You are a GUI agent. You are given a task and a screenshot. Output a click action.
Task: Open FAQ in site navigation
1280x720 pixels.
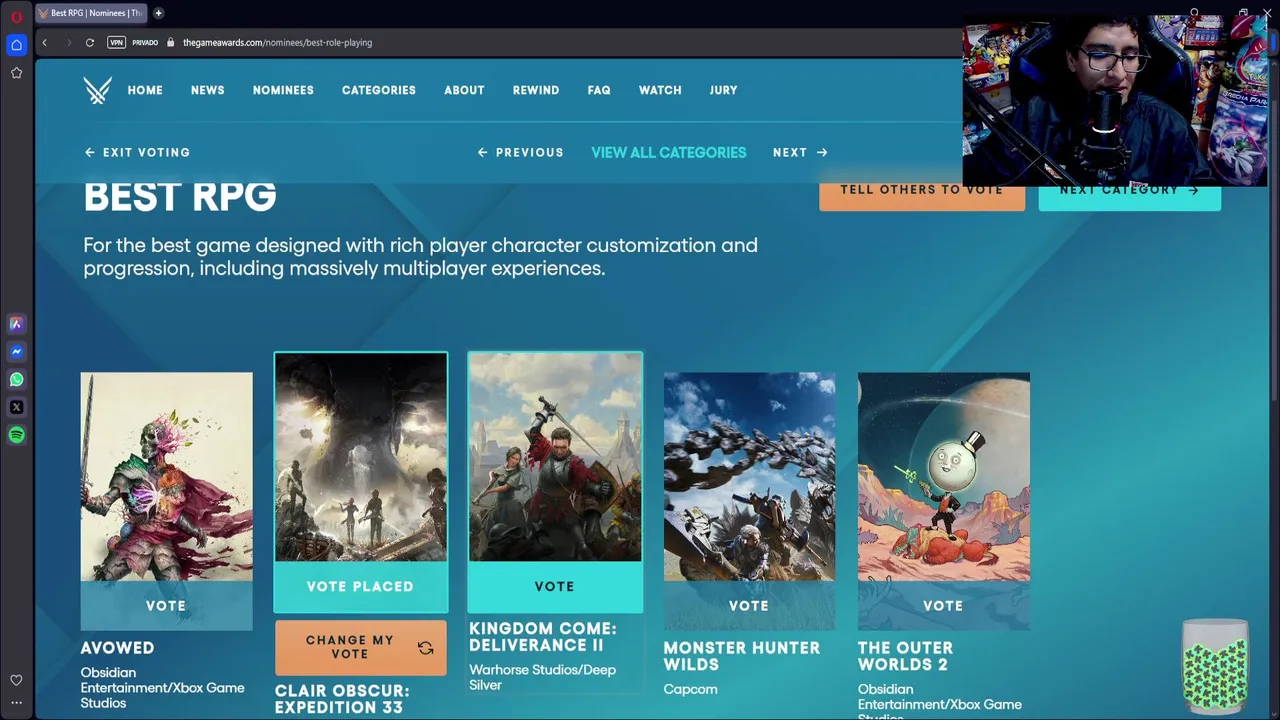point(599,90)
